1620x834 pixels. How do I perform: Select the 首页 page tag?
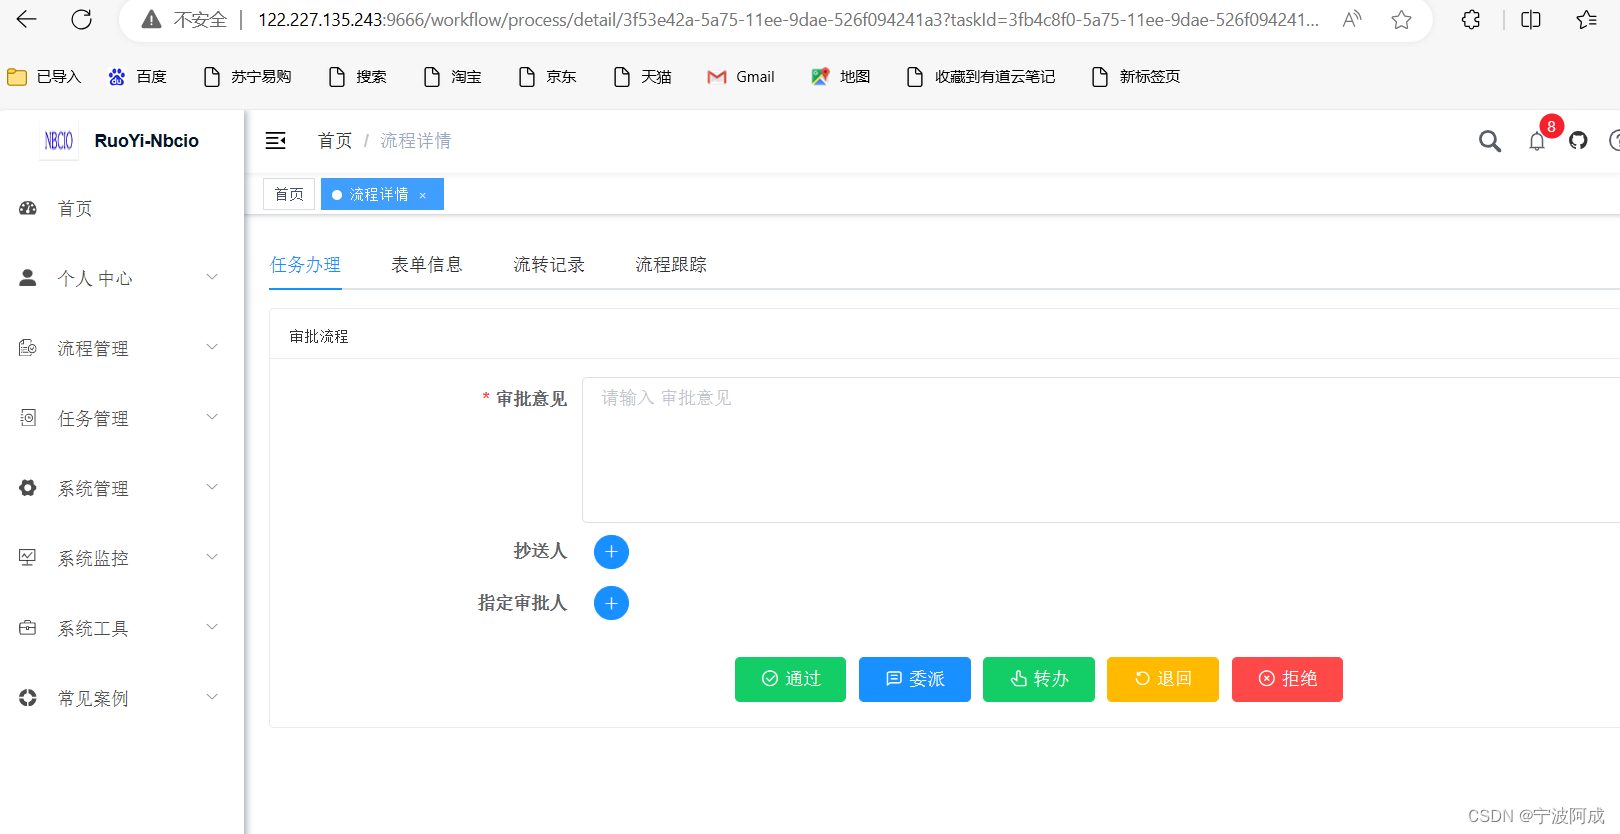pos(289,194)
